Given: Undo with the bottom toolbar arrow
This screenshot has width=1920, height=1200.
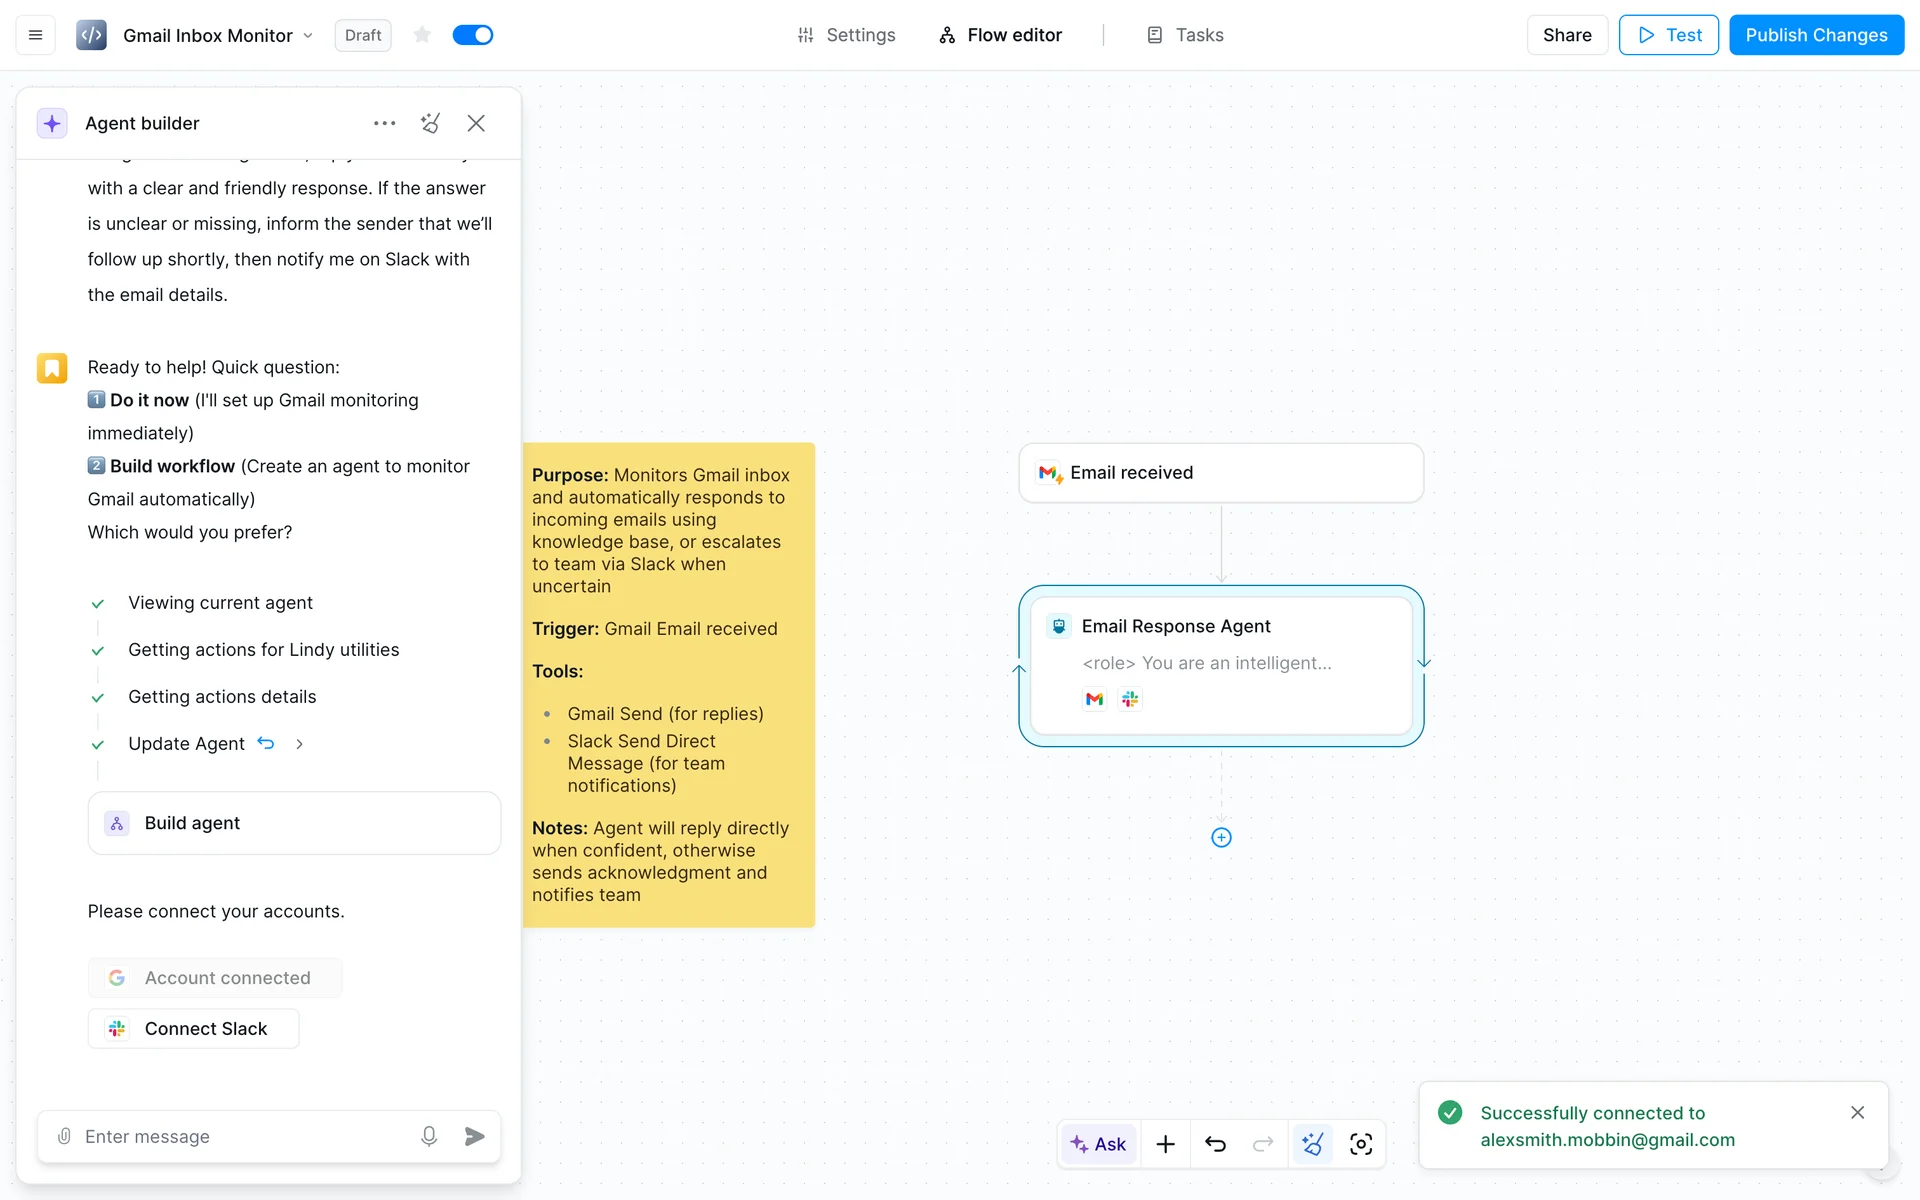Looking at the screenshot, I should (1215, 1144).
